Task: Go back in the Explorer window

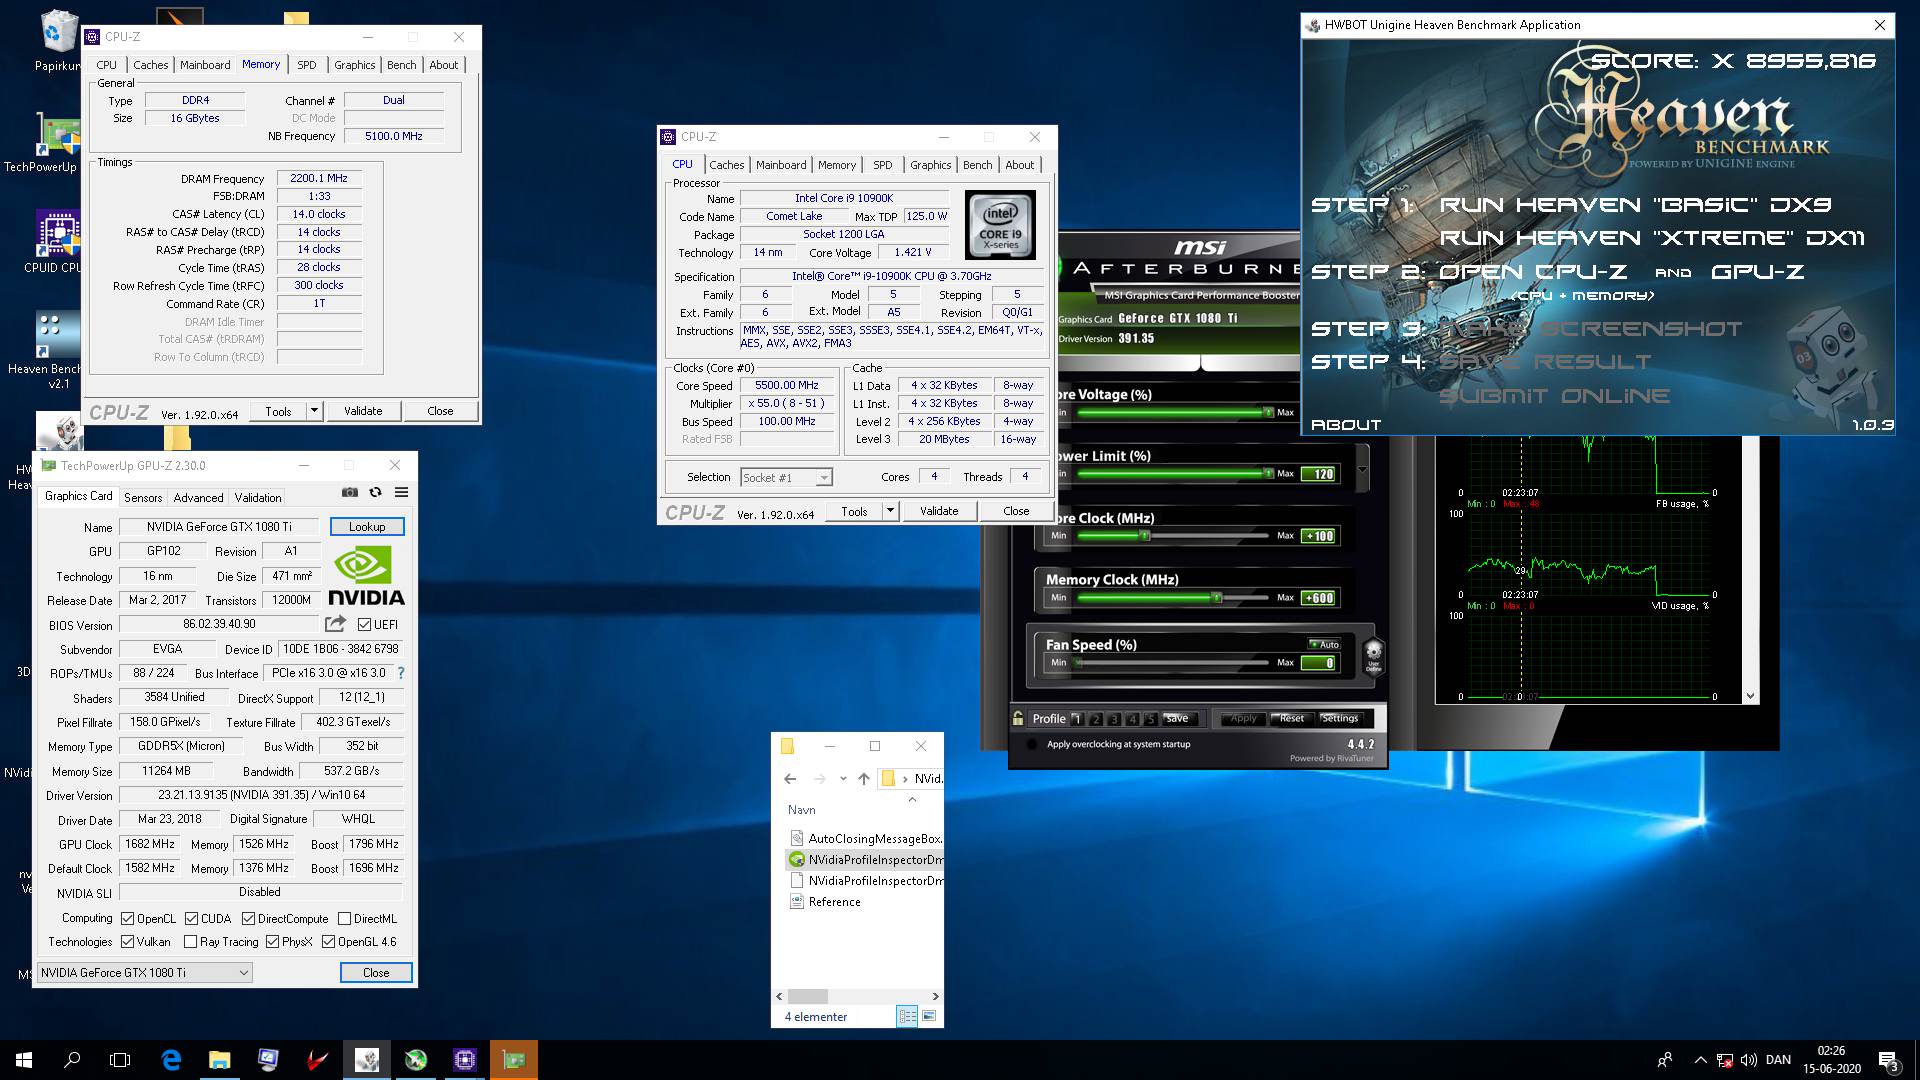Action: pos(790,779)
